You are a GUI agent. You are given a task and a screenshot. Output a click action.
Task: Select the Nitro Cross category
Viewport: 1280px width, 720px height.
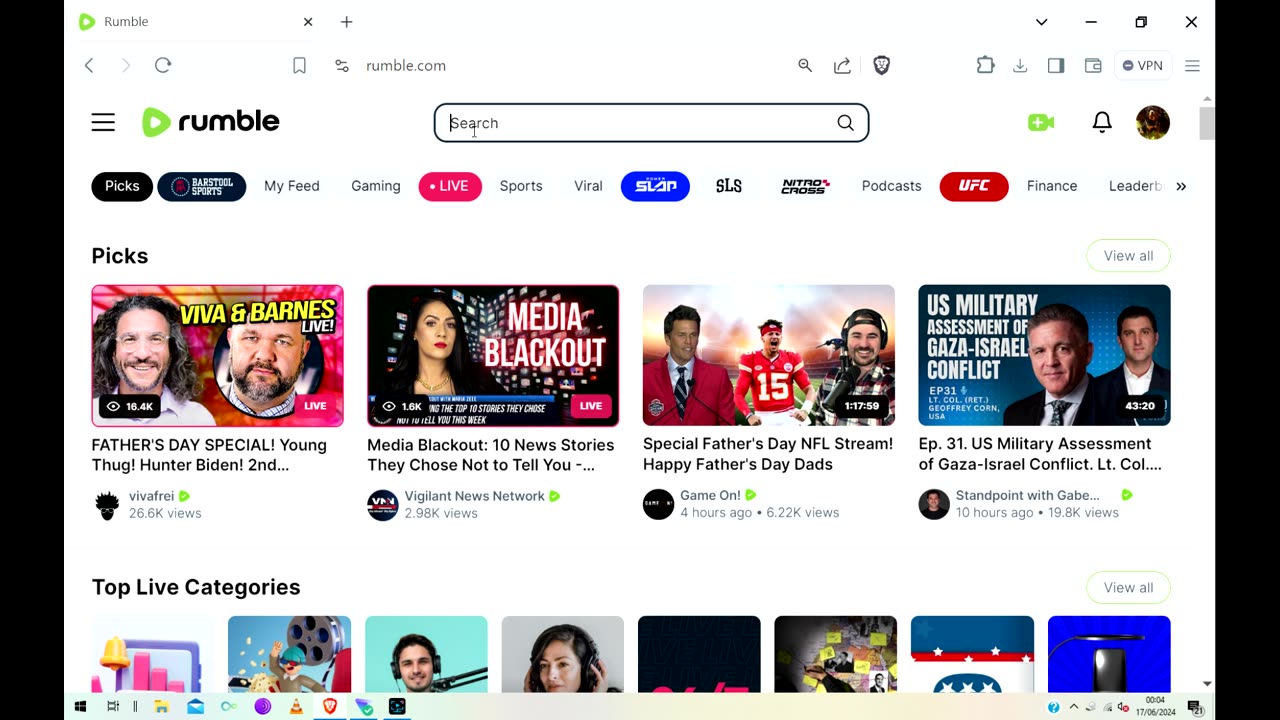(x=805, y=186)
